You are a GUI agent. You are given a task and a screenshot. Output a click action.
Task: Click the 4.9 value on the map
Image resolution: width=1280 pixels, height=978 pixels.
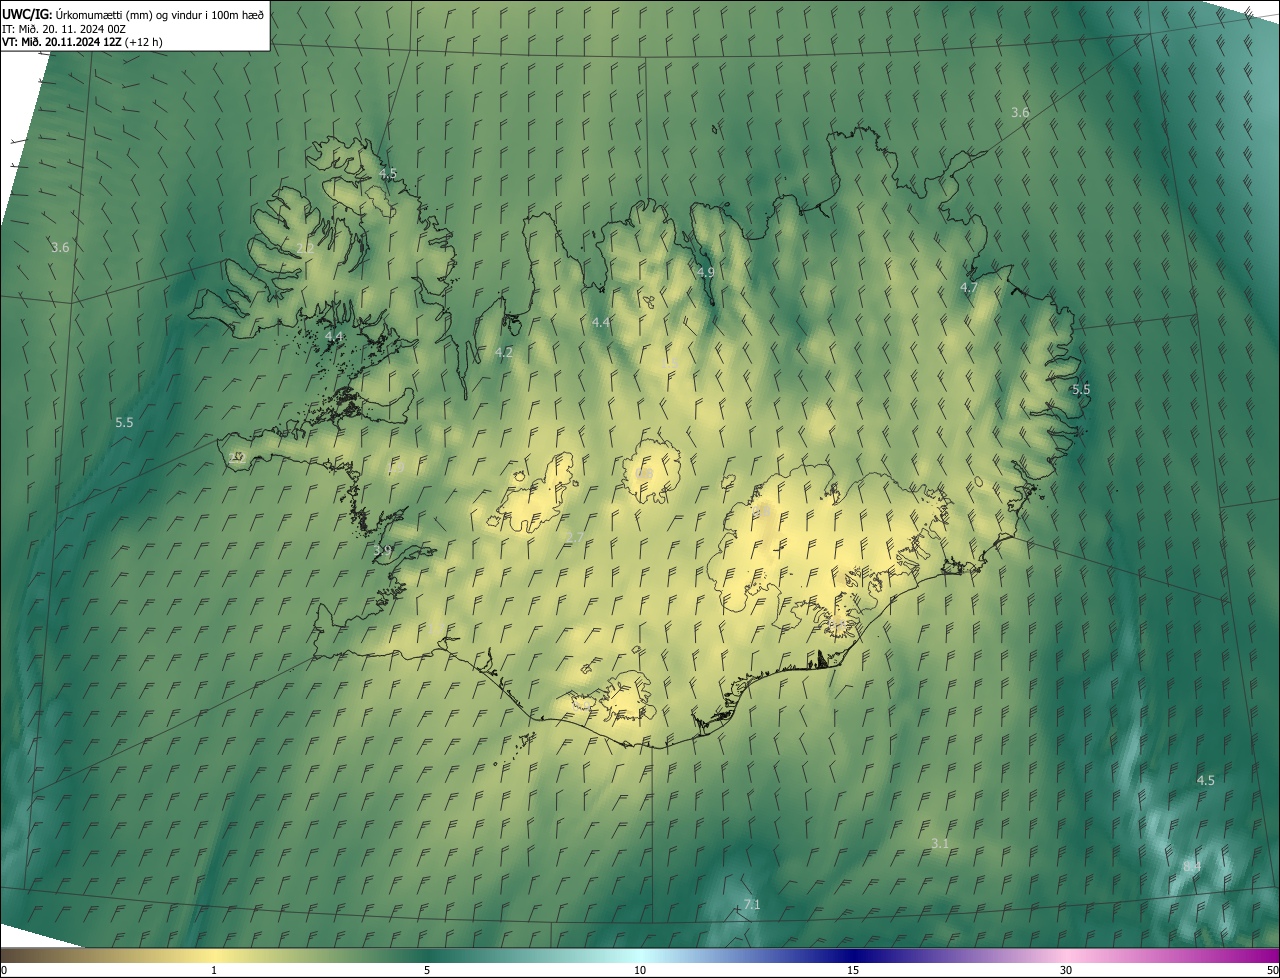706,272
